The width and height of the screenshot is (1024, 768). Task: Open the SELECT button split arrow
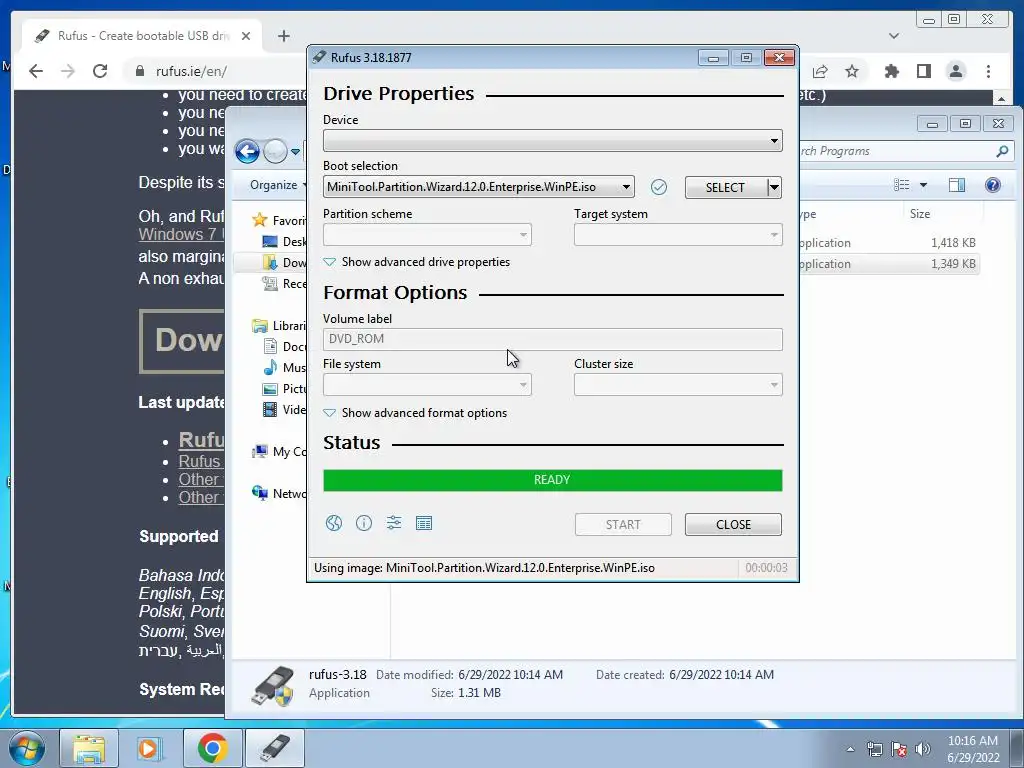[774, 187]
